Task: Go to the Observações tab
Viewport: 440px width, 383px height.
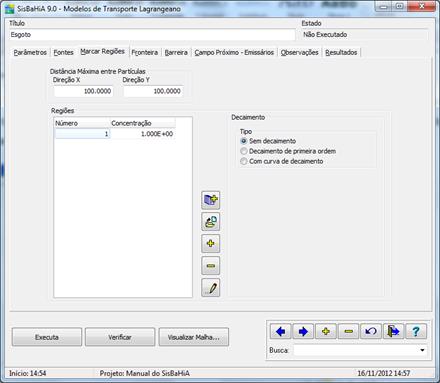Action: 299,52
